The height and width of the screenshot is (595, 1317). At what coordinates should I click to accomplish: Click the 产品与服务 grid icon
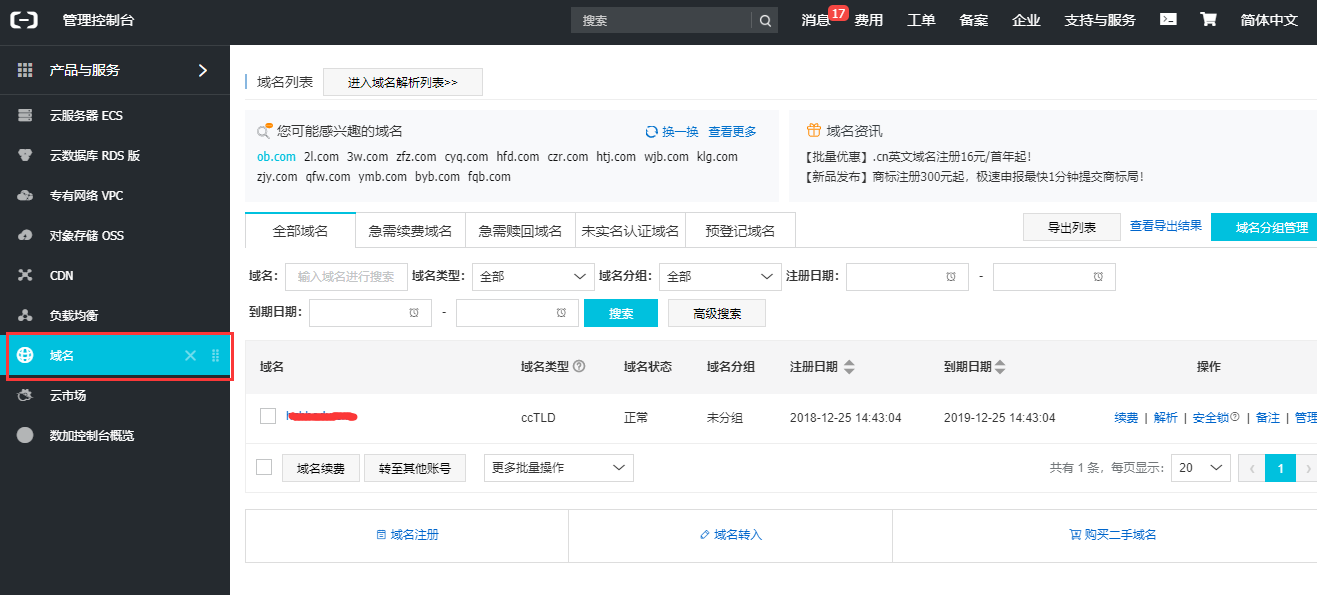click(x=25, y=70)
